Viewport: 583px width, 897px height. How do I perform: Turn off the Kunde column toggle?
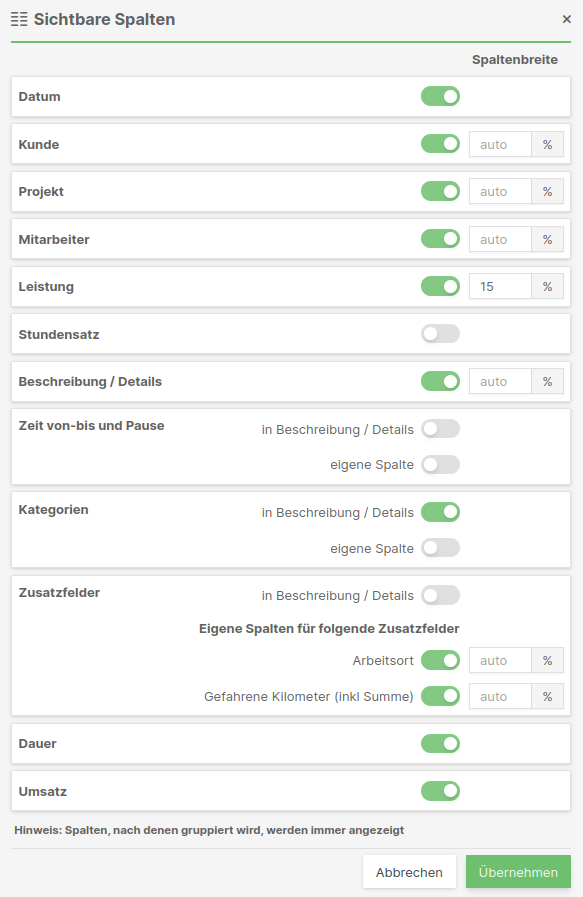[440, 144]
